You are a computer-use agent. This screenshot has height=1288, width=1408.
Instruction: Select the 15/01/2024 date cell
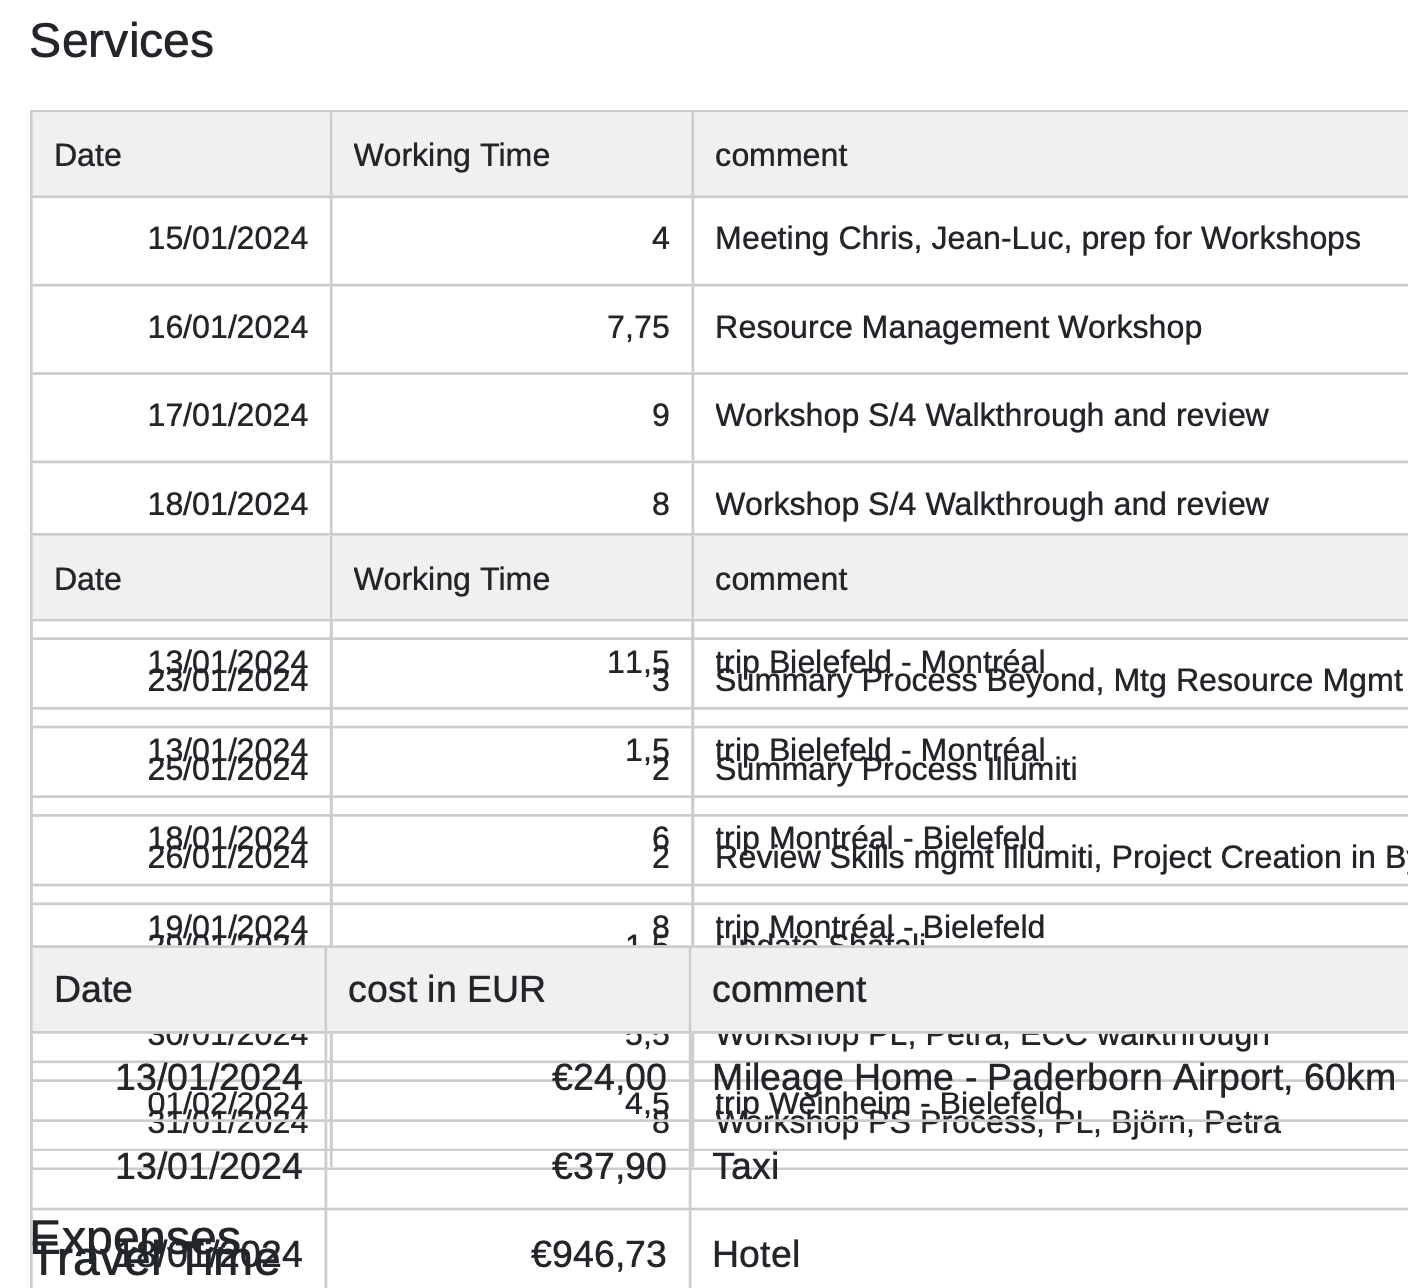(227, 239)
